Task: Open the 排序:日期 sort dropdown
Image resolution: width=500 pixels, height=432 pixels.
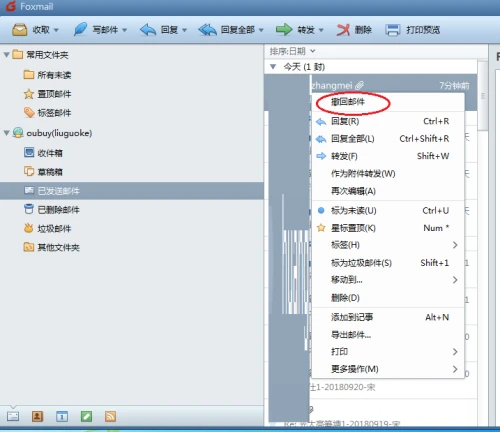Action: point(292,51)
